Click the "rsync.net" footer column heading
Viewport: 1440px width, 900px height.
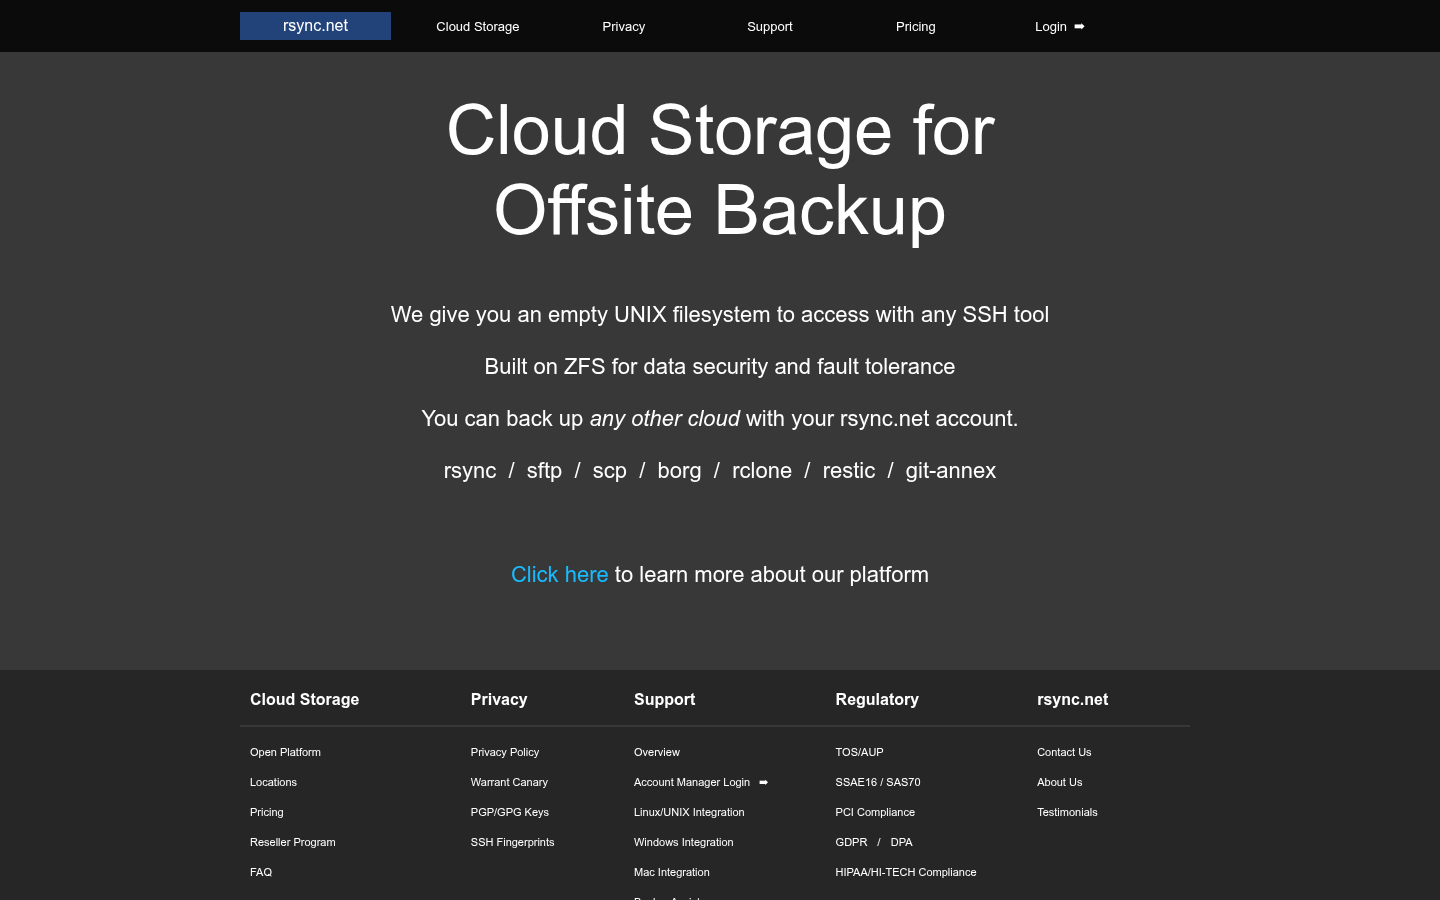coord(1072,700)
